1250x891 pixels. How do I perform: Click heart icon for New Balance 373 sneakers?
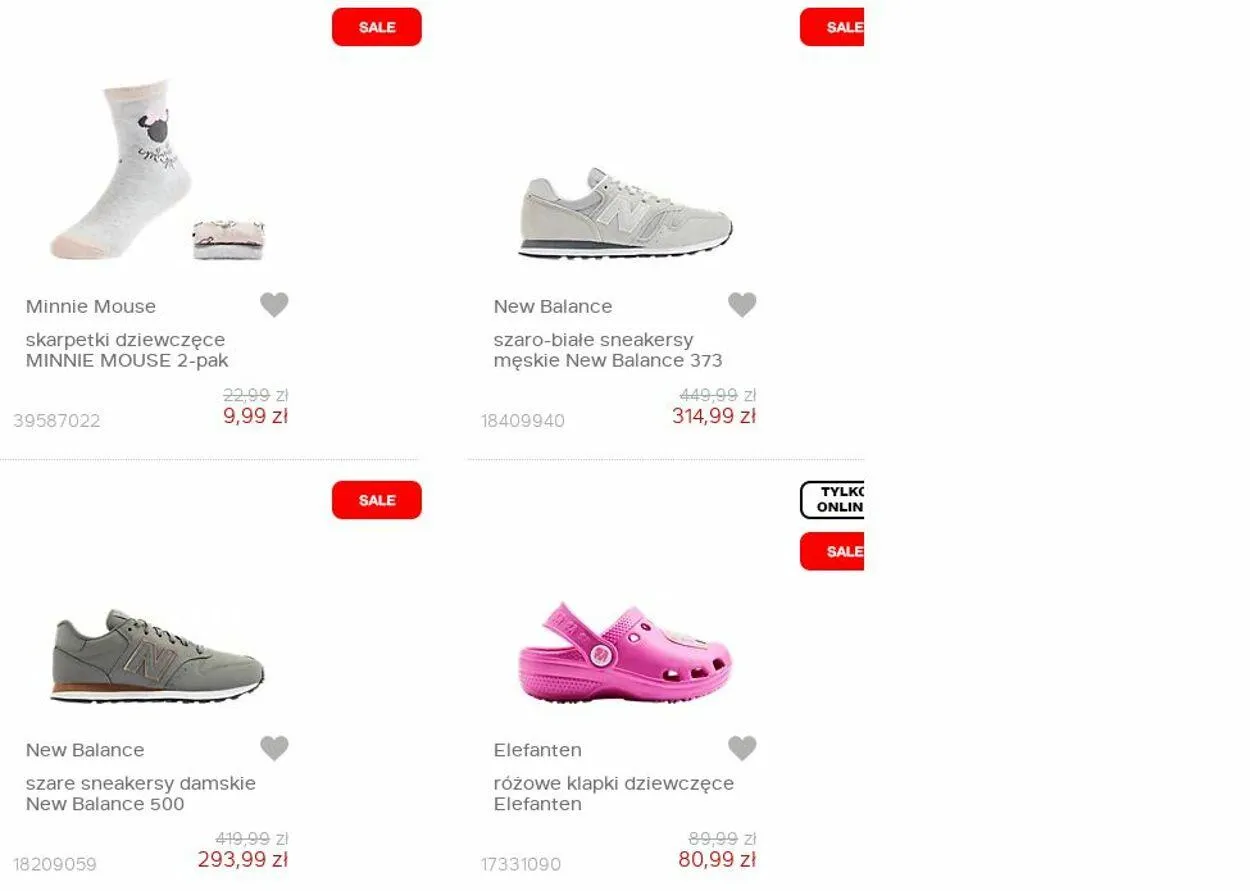tap(742, 305)
